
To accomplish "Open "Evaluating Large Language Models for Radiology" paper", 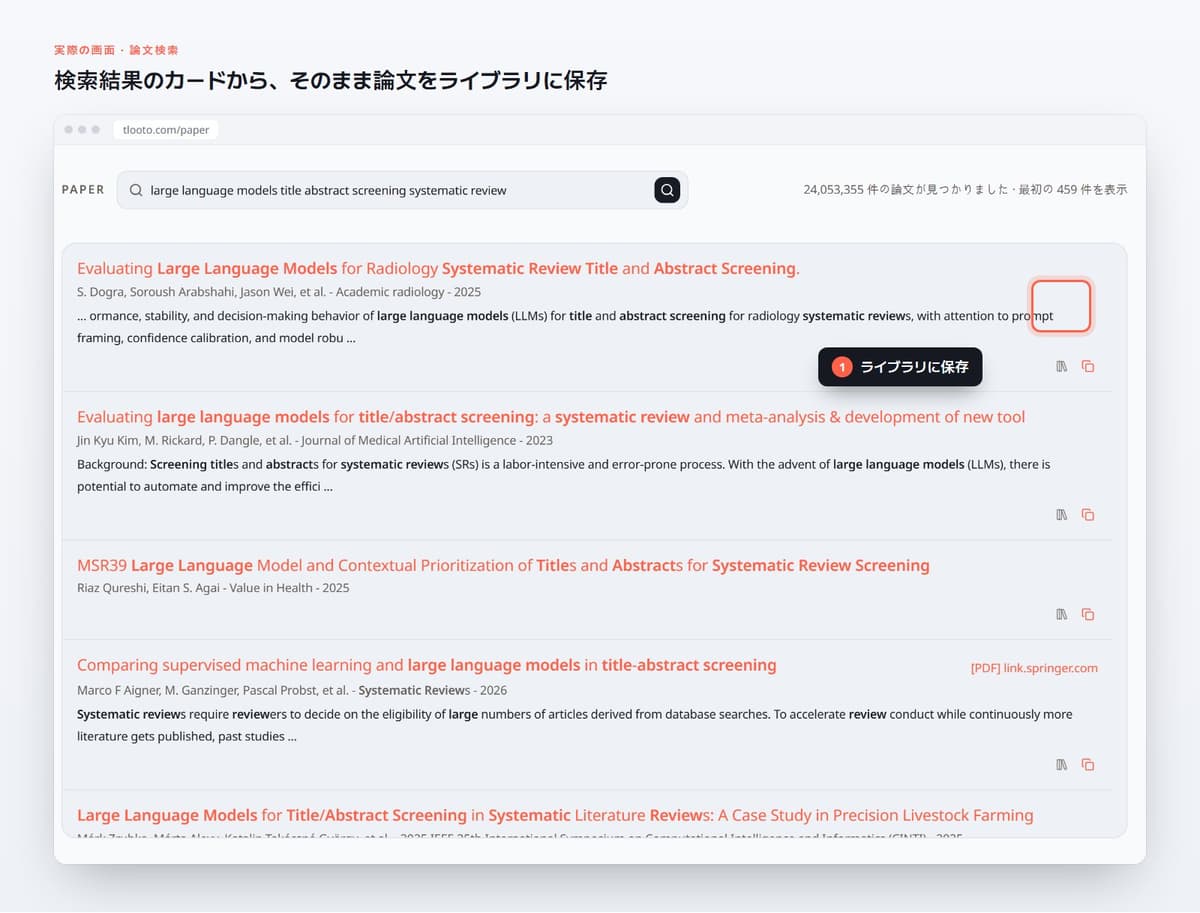I will click(438, 268).
